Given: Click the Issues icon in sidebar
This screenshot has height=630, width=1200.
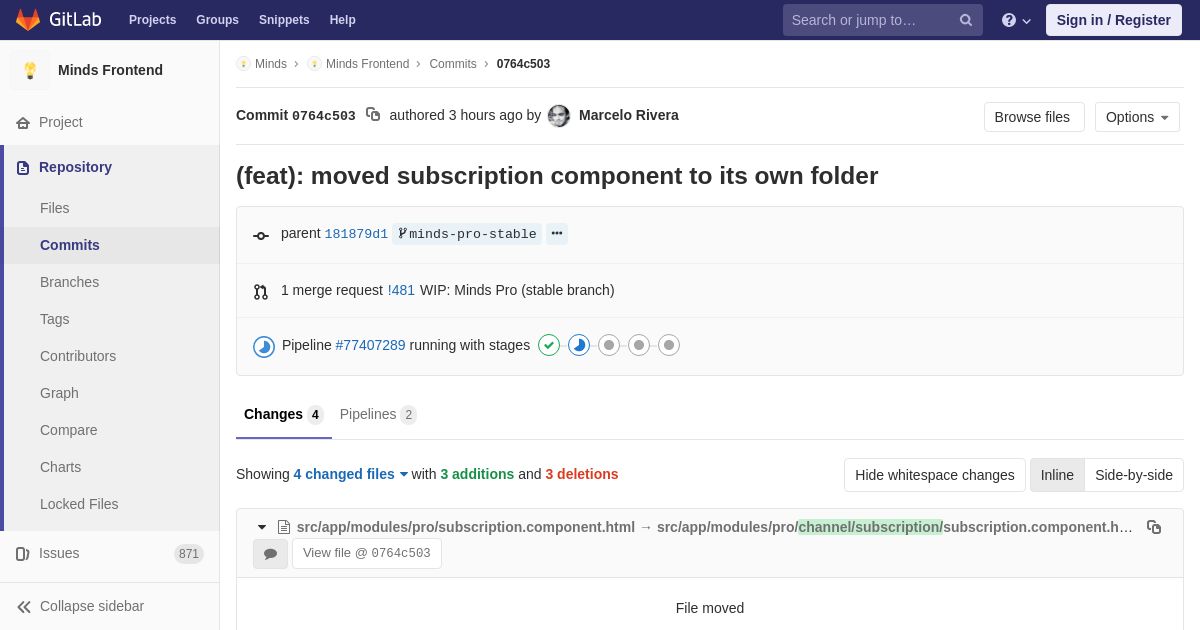Looking at the screenshot, I should pyautogui.click(x=23, y=554).
